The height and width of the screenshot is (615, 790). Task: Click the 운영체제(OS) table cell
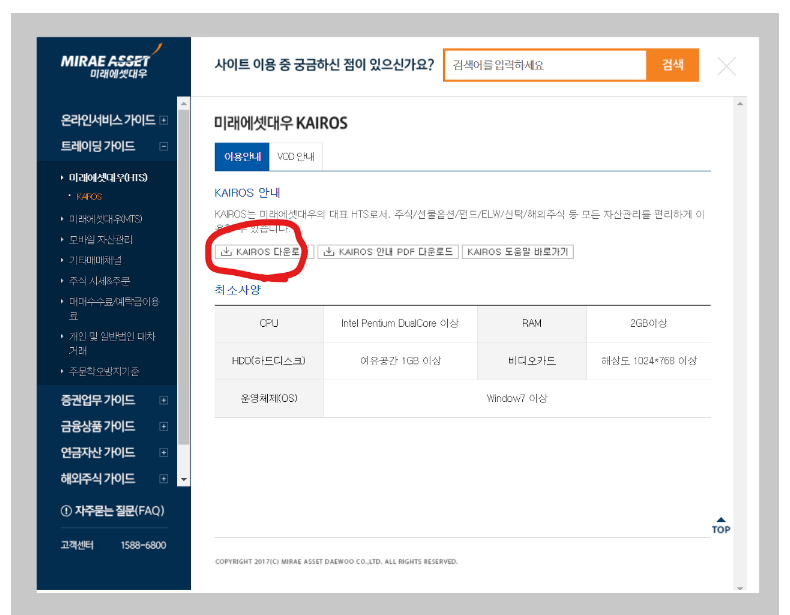pyautogui.click(x=269, y=399)
